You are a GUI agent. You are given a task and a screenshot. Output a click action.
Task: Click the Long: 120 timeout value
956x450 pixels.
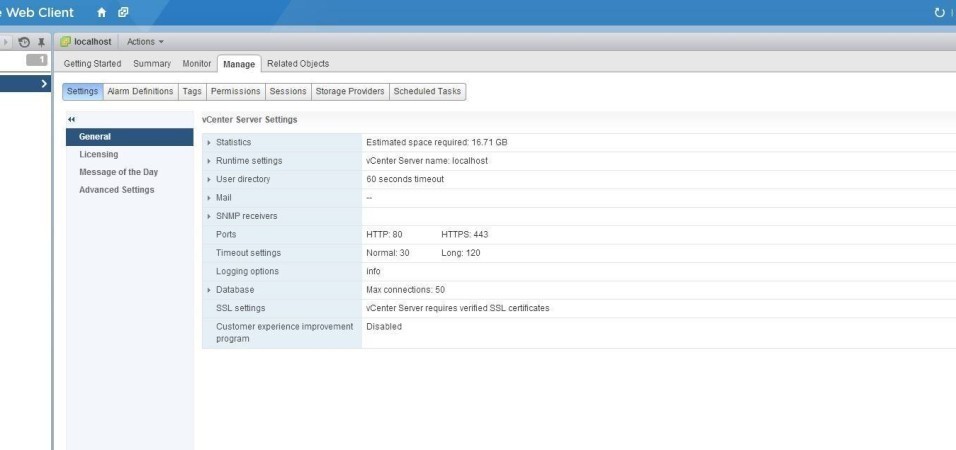pyautogui.click(x=460, y=253)
